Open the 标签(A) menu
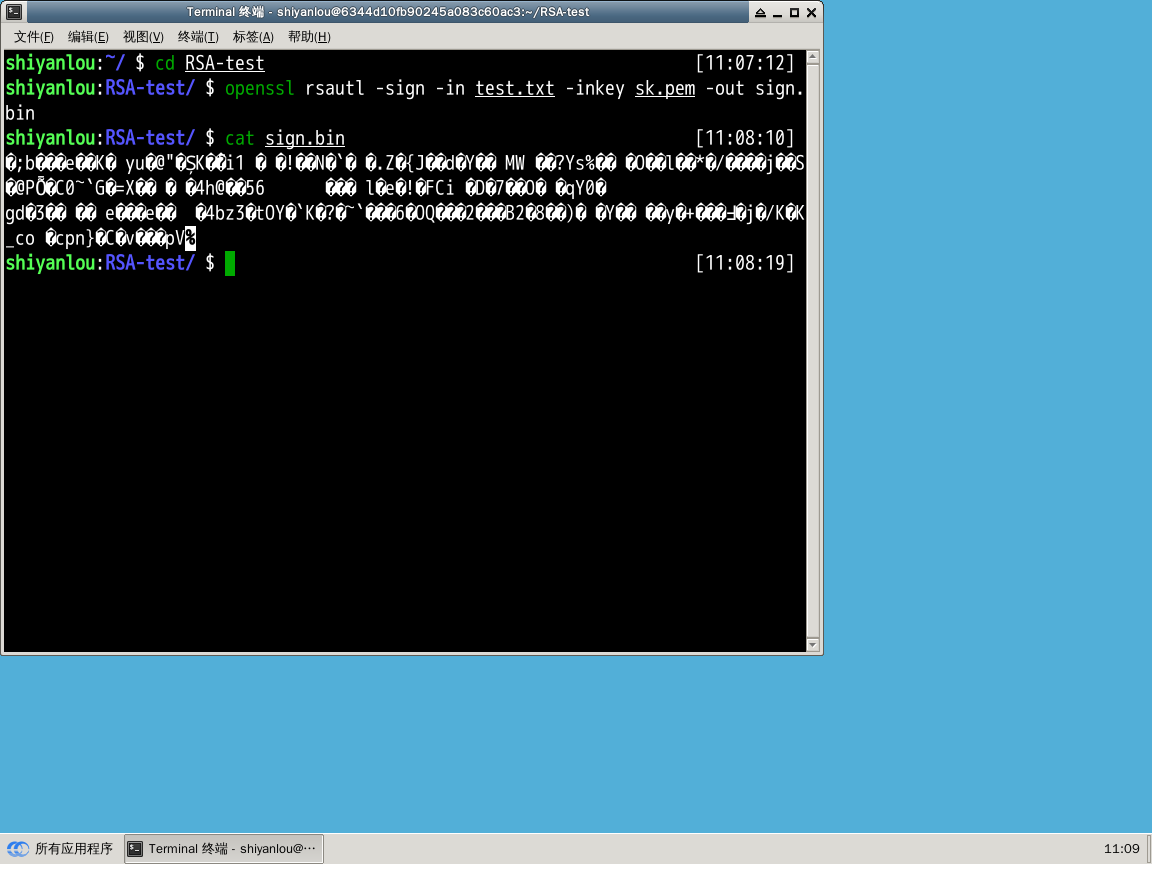The height and width of the screenshot is (896, 1152). [x=253, y=37]
